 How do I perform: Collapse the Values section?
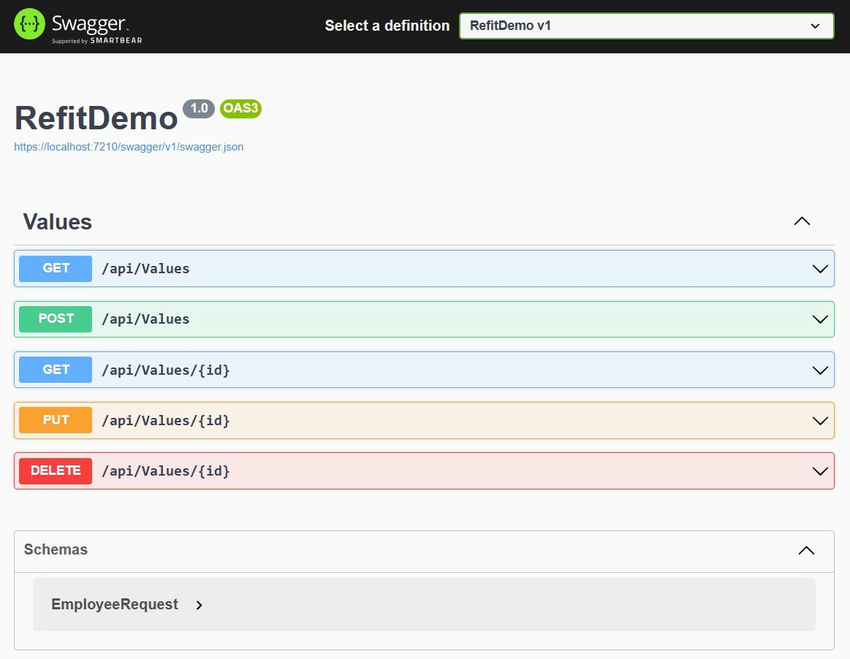(802, 220)
